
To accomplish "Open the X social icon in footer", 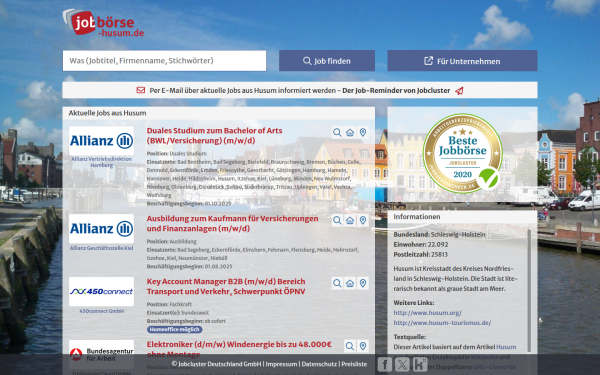I will [x=402, y=364].
